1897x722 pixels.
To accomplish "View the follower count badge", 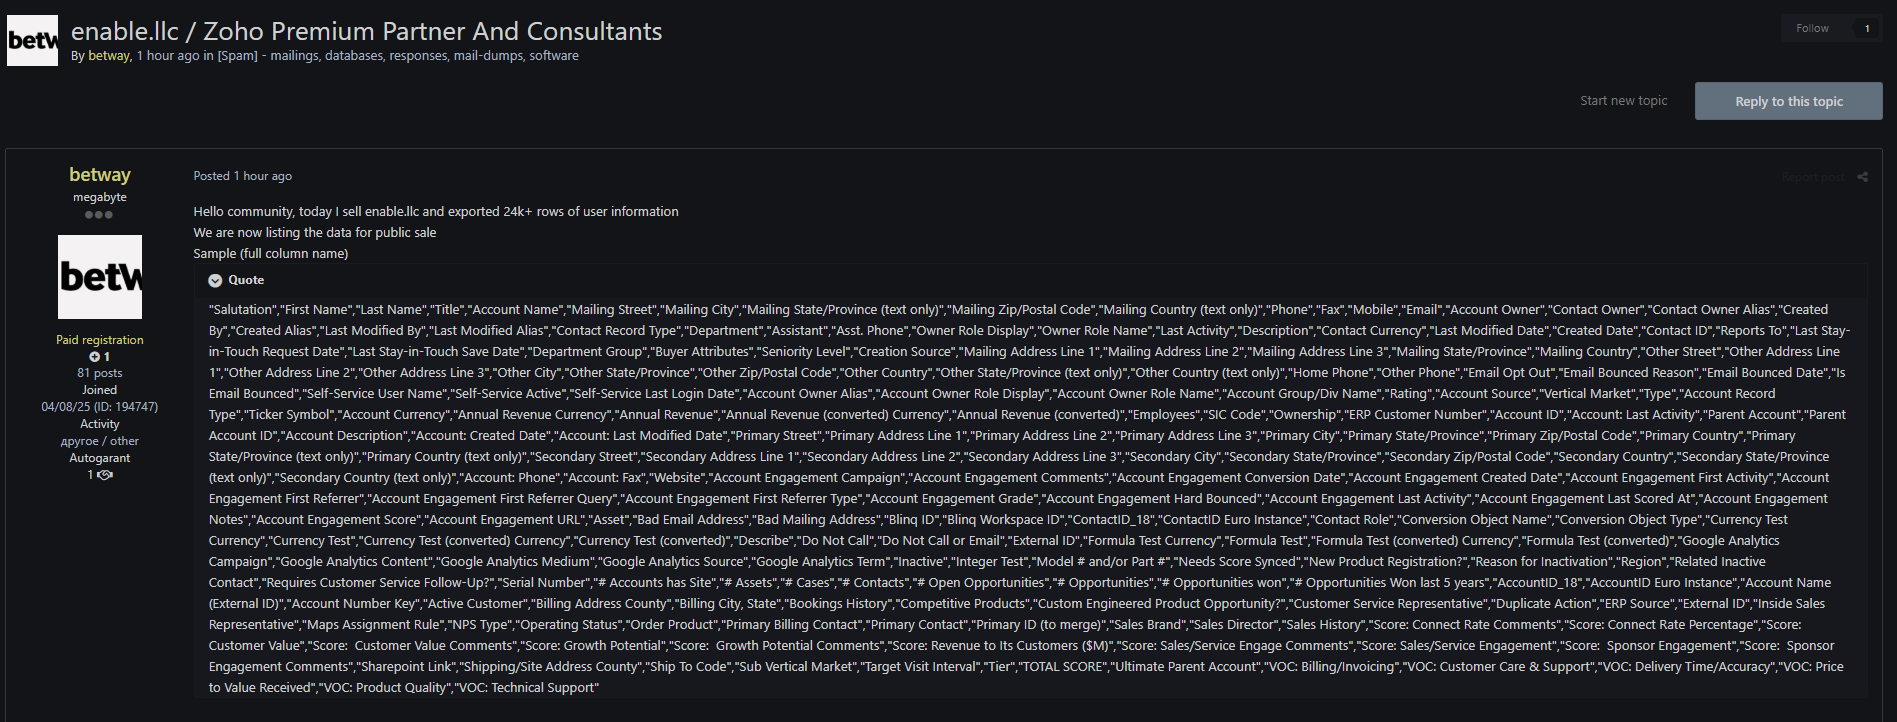I will pyautogui.click(x=1866, y=28).
